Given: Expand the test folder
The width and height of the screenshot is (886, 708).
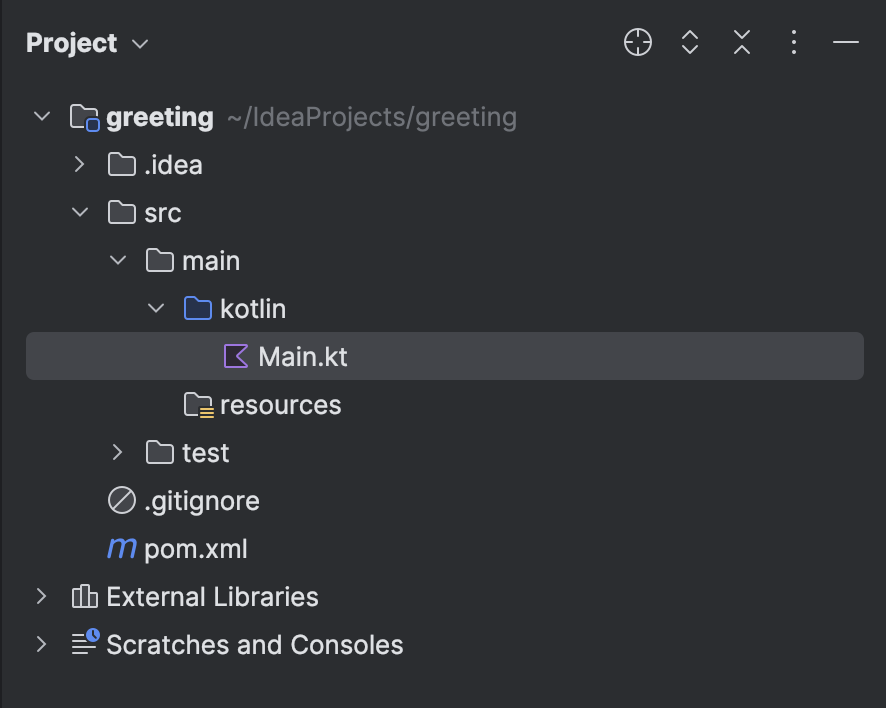Looking at the screenshot, I should click(x=118, y=453).
